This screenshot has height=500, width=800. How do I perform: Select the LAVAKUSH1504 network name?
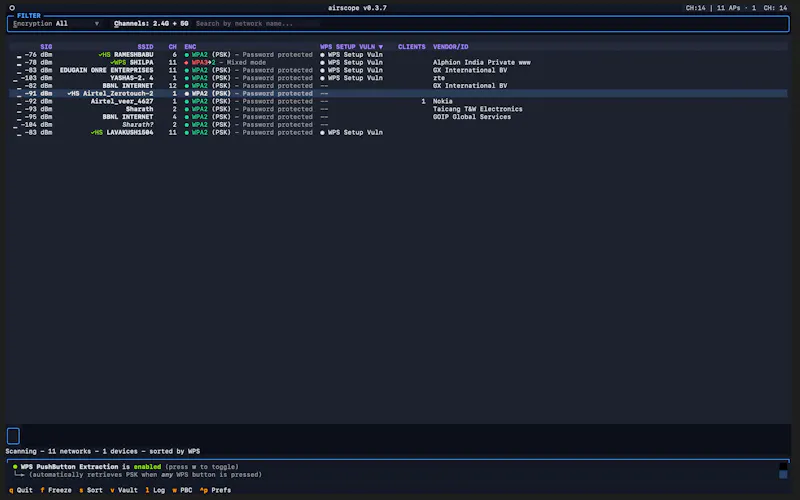coord(130,133)
